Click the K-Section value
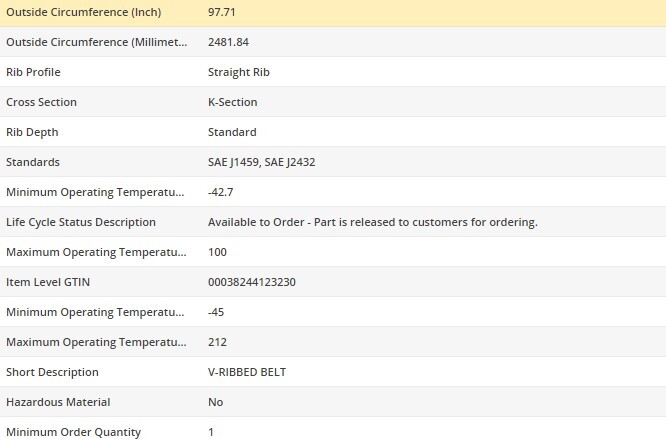Viewport: 666px width, 441px height. click(x=232, y=102)
